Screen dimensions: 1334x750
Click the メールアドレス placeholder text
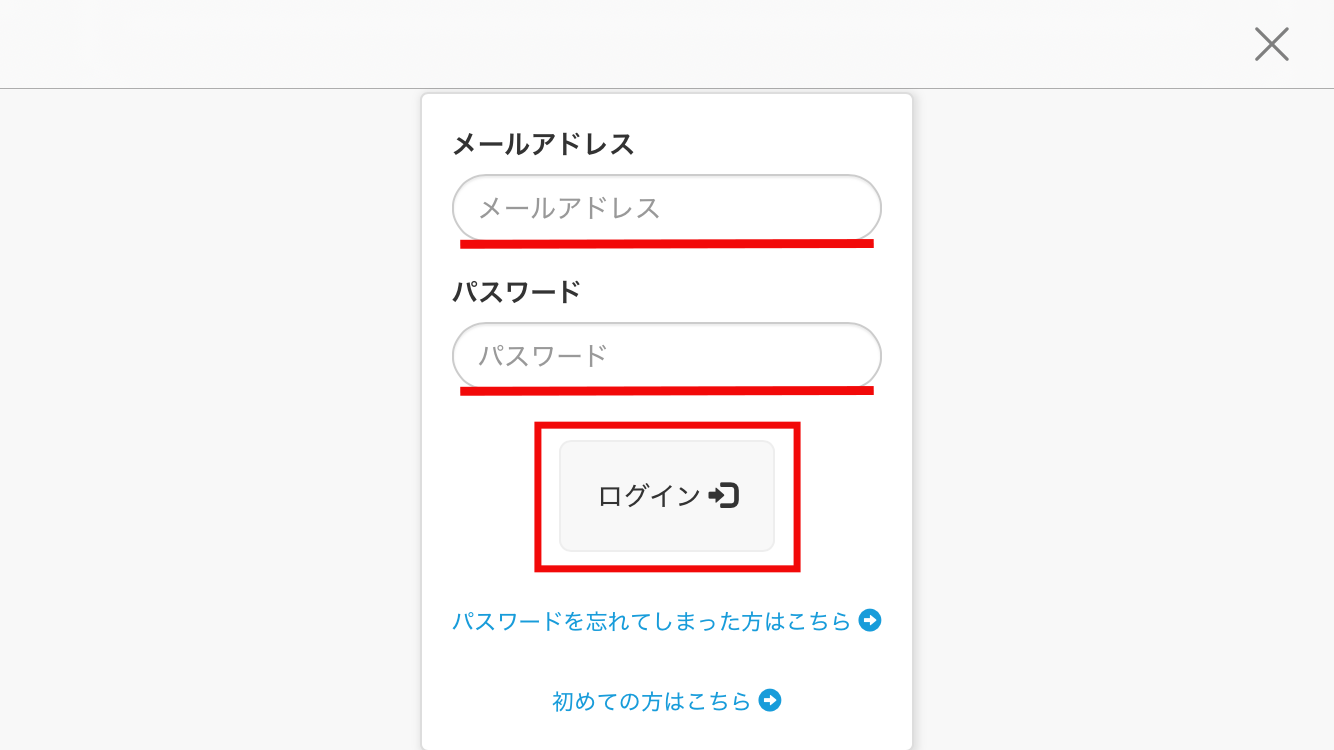[x=567, y=207]
